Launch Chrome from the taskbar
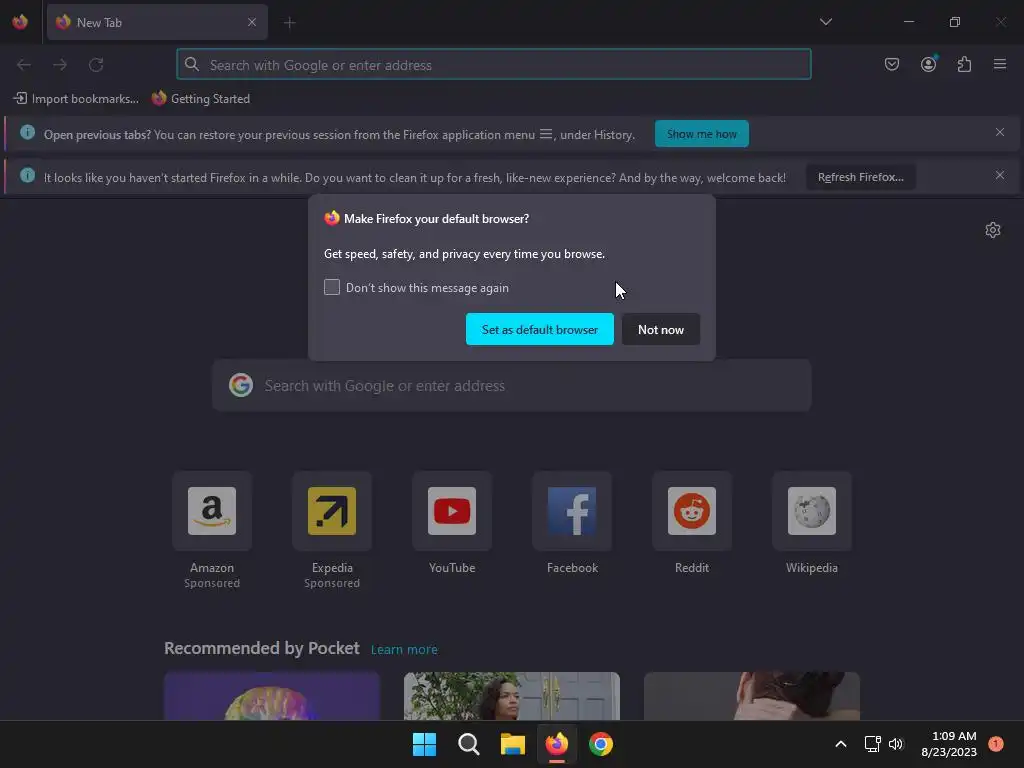This screenshot has width=1024, height=768. (601, 744)
